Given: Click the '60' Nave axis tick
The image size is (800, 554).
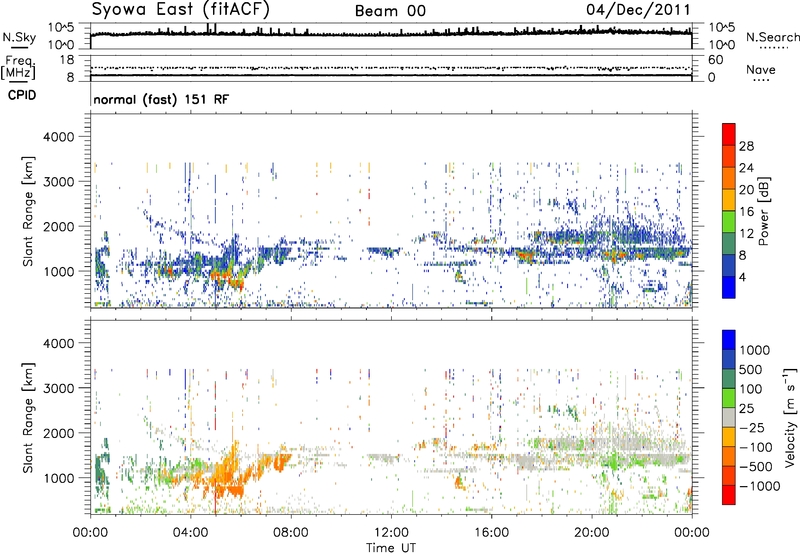Looking at the screenshot, I should click(715, 60).
